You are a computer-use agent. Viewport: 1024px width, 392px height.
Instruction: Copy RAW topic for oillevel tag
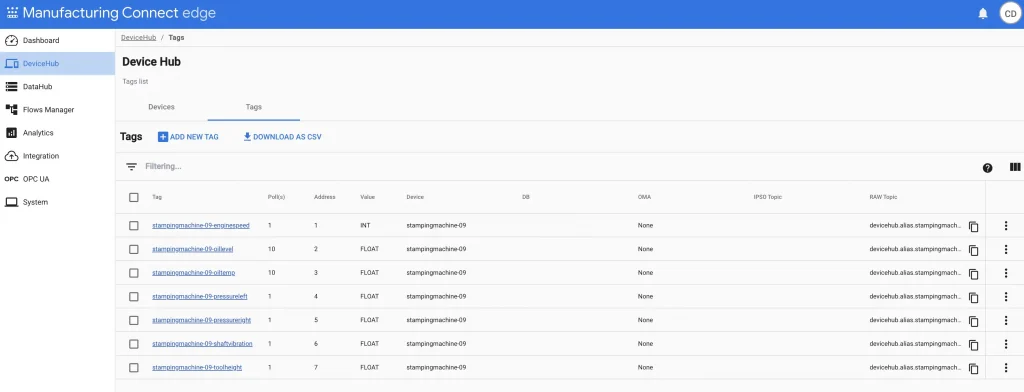pos(973,250)
